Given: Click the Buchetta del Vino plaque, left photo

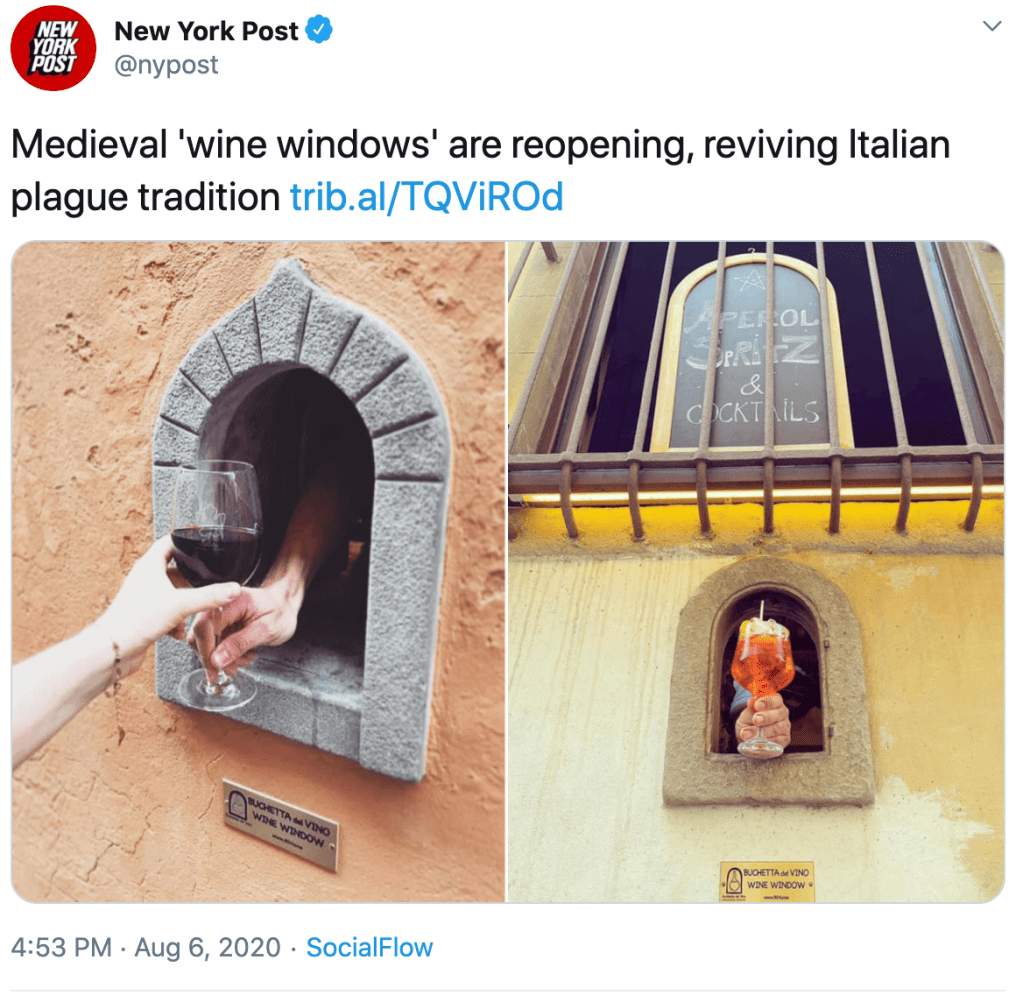Looking at the screenshot, I should 281,824.
